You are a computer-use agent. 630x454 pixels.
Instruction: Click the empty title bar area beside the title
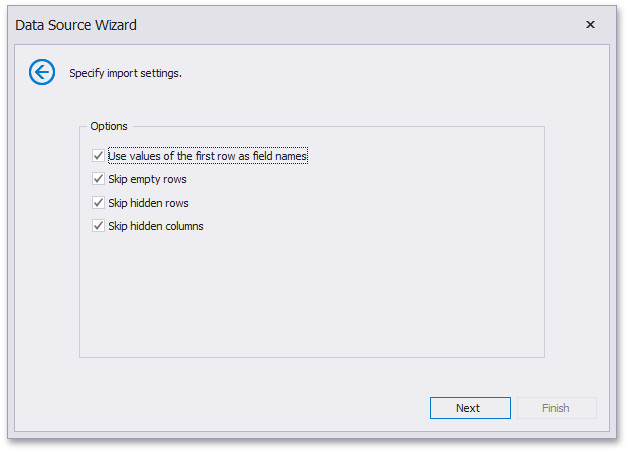tap(350, 25)
